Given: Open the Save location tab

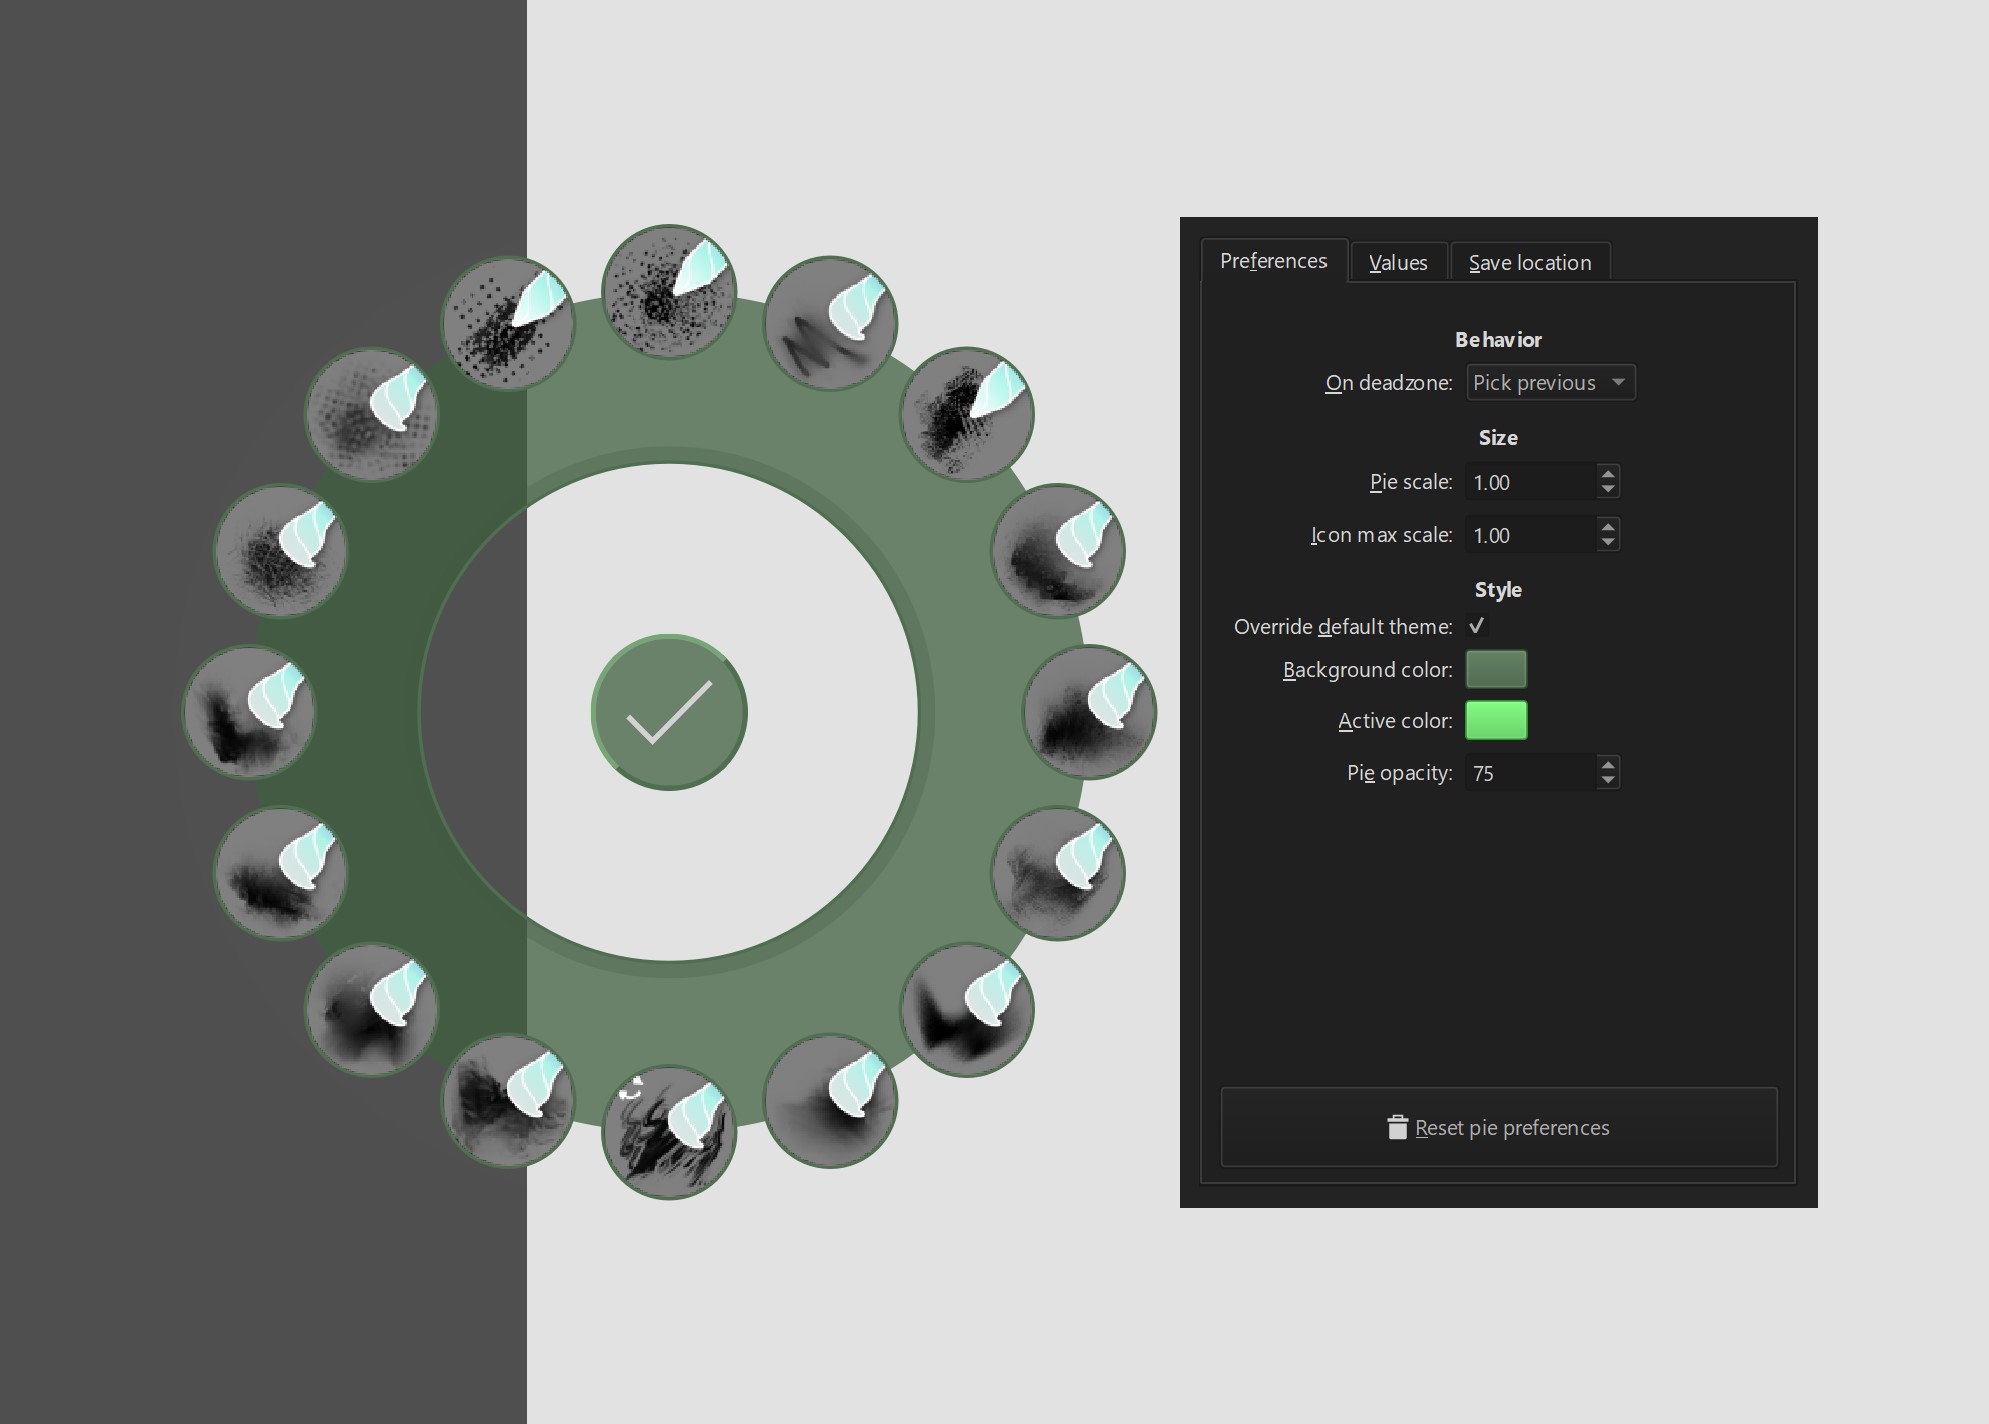Looking at the screenshot, I should tap(1529, 263).
